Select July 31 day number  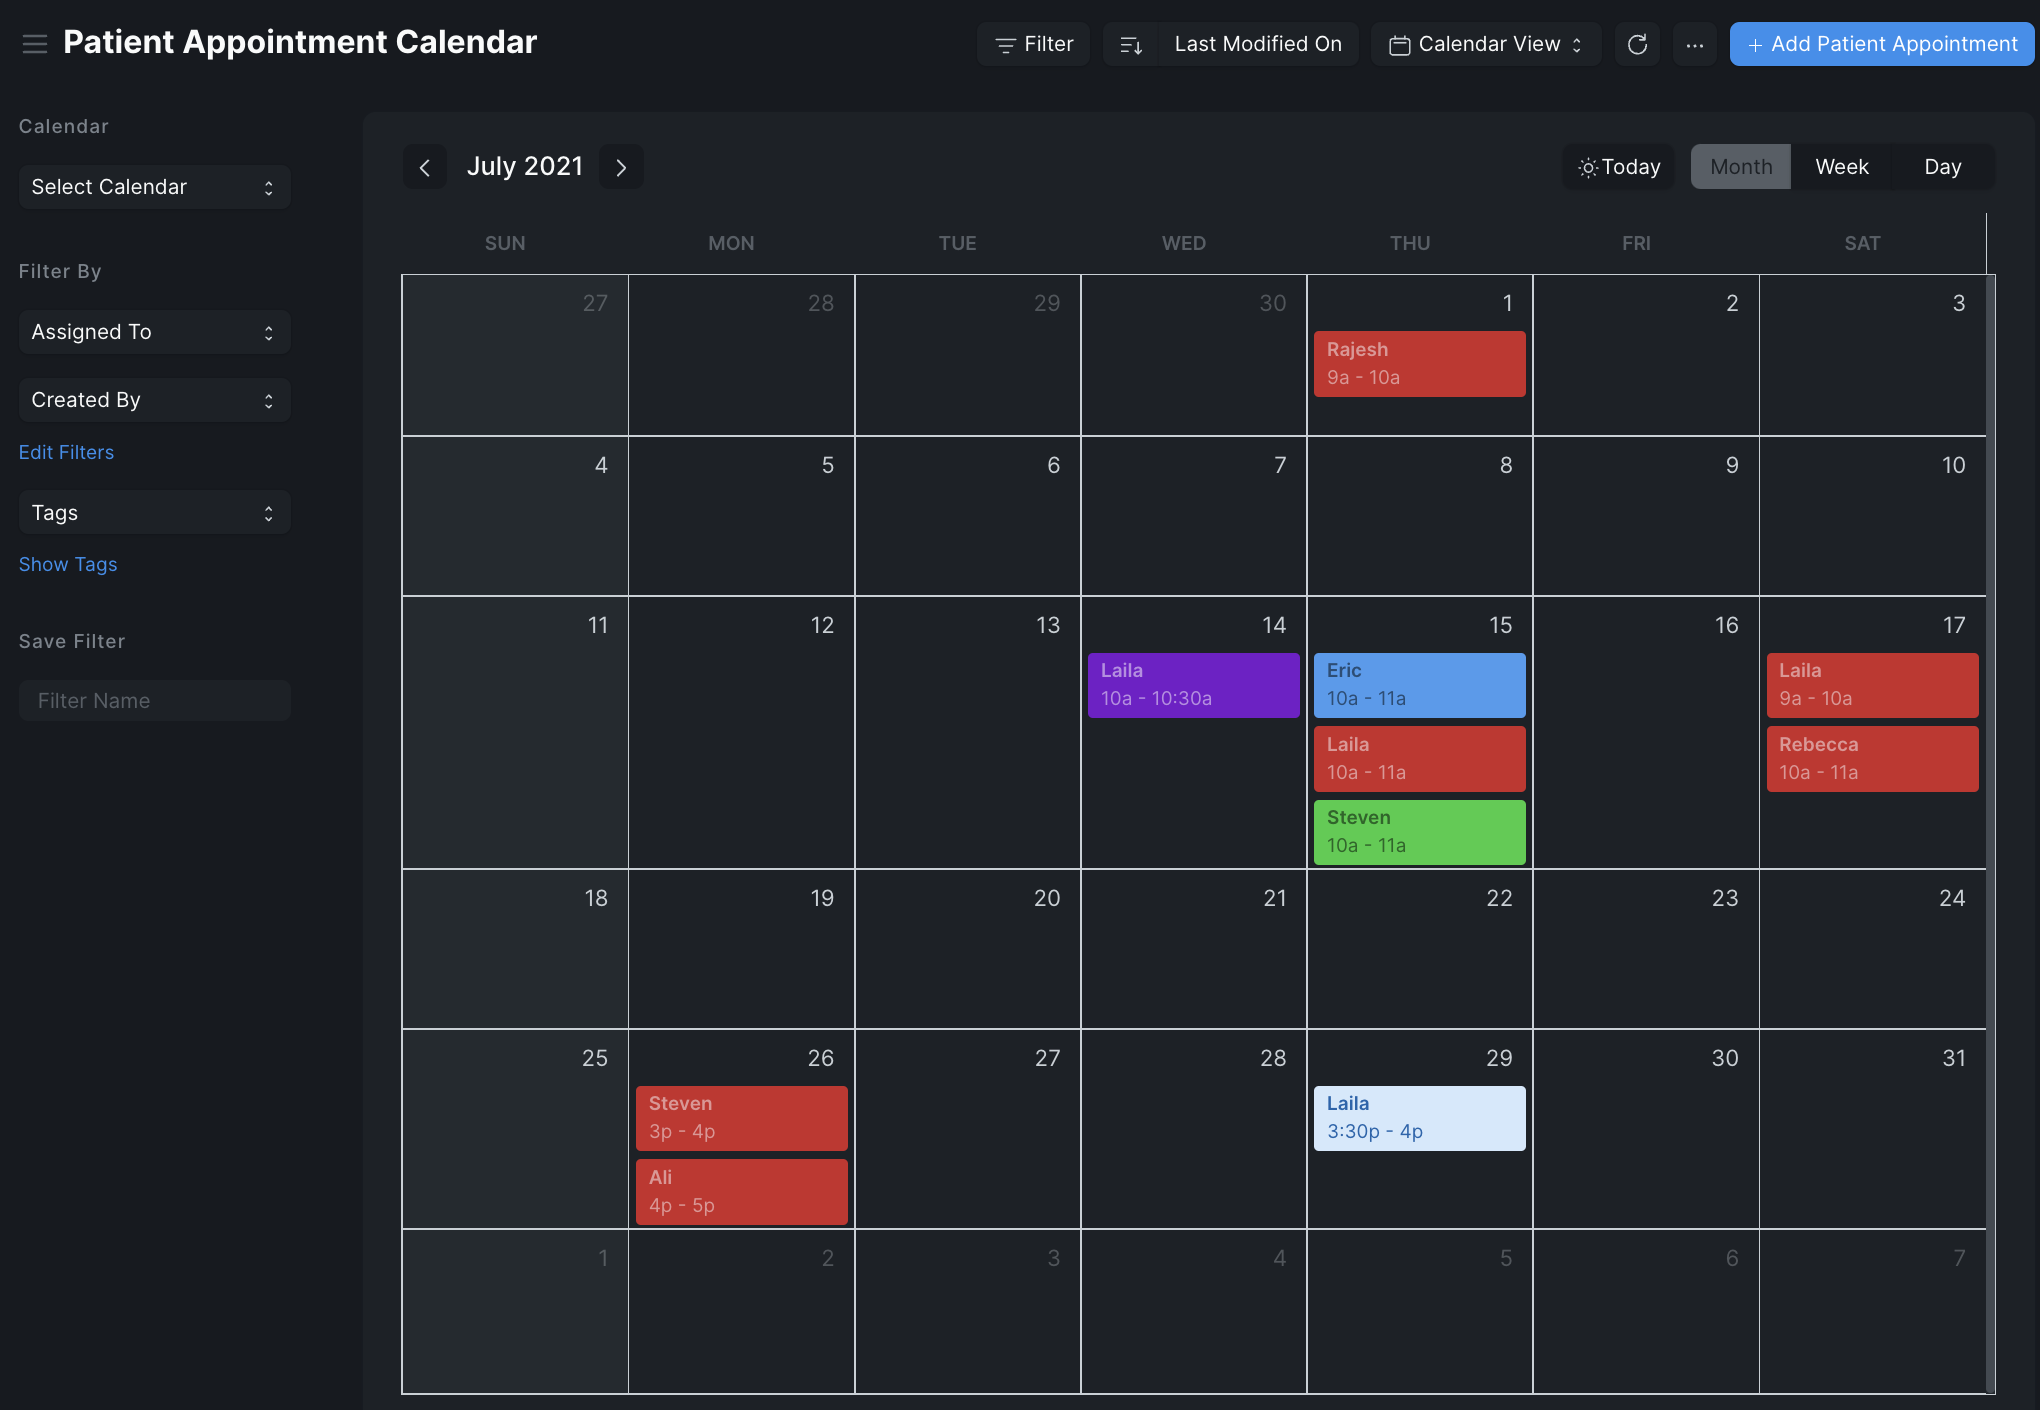1954,1059
